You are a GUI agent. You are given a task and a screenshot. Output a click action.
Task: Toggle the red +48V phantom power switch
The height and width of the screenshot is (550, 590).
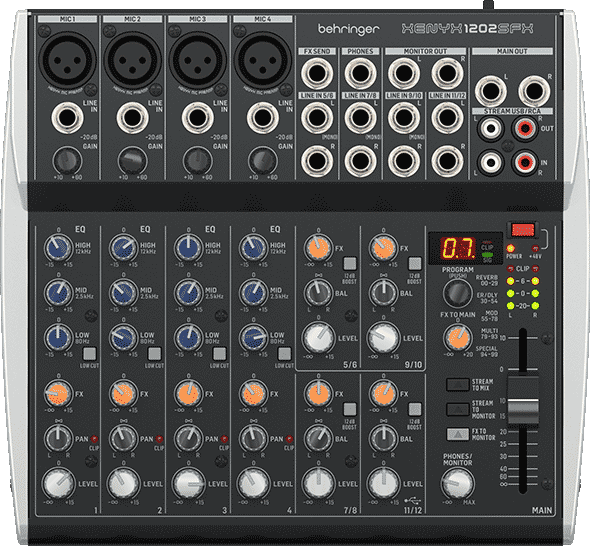click(x=523, y=230)
